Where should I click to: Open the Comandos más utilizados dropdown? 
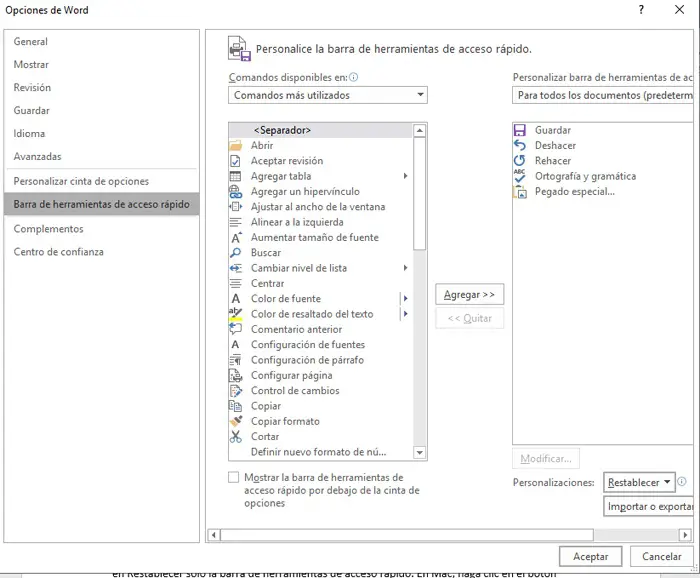[x=328, y=95]
